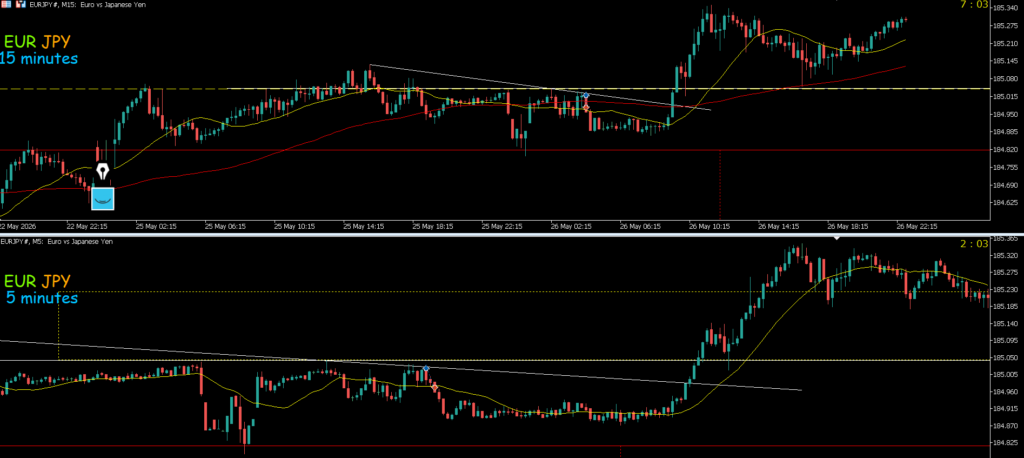Click the blue entry marker on M5 chart
1024x458 pixels.
point(426,369)
